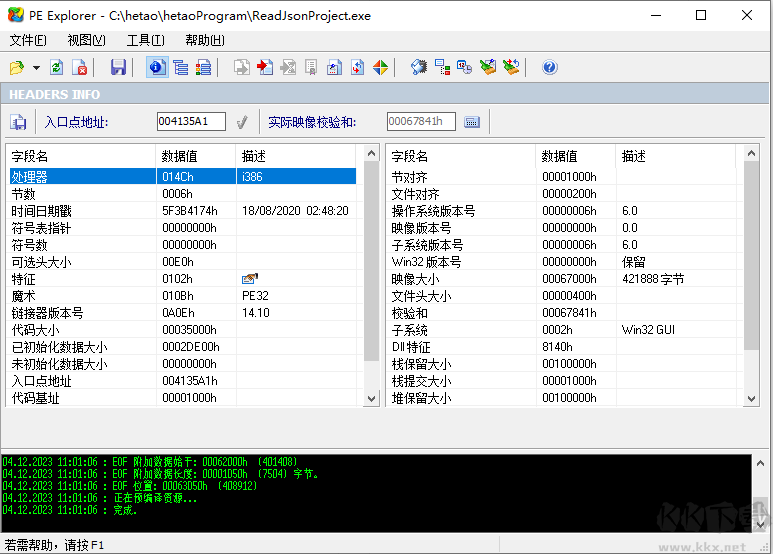
Task: Open the 工具(T) menu
Action: tap(145, 40)
